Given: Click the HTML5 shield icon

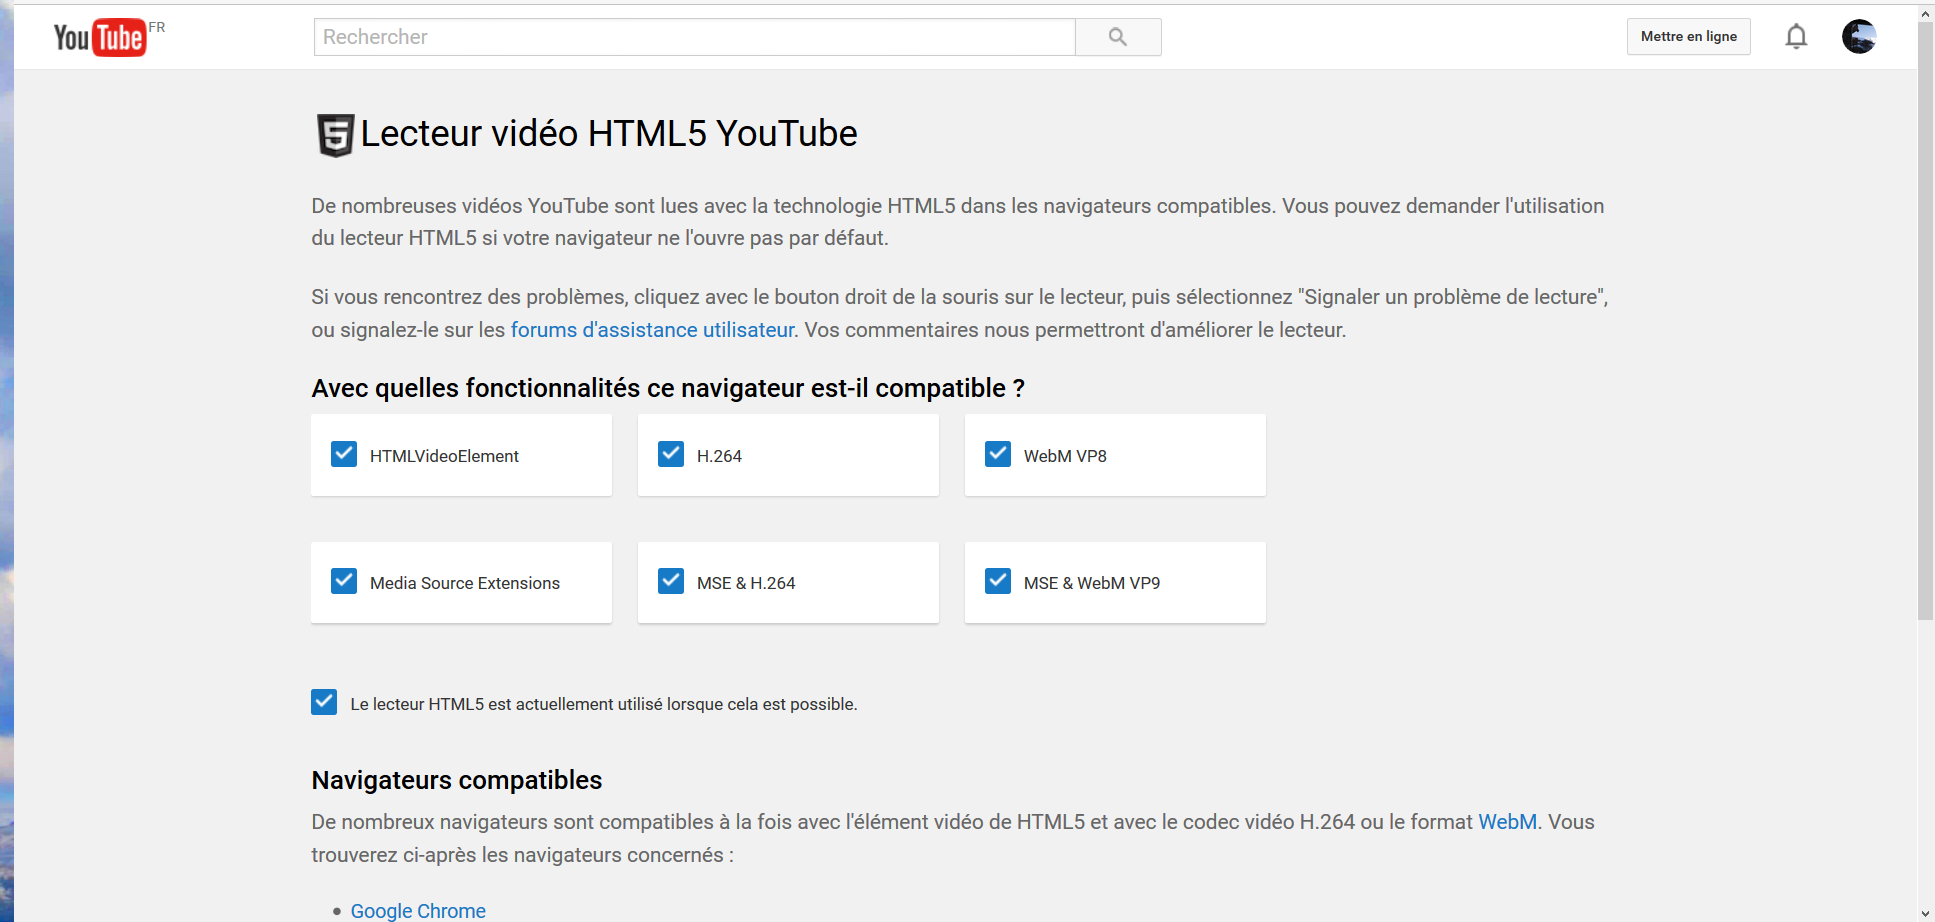Looking at the screenshot, I should coord(335,135).
